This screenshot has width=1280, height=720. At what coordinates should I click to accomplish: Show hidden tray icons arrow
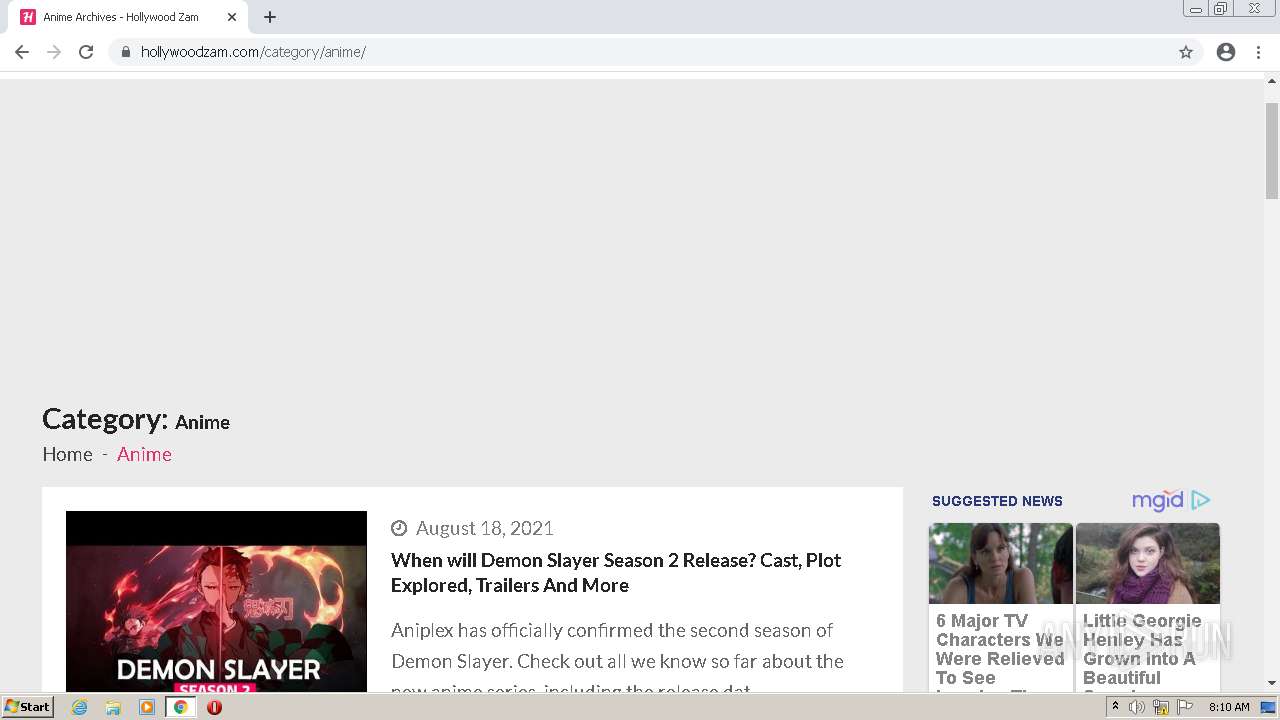pyautogui.click(x=1115, y=707)
